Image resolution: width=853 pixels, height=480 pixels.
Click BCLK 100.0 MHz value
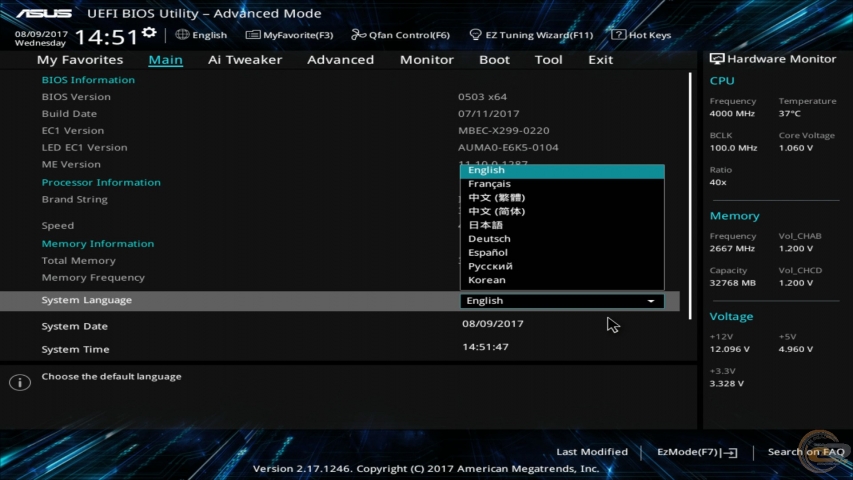pos(733,148)
